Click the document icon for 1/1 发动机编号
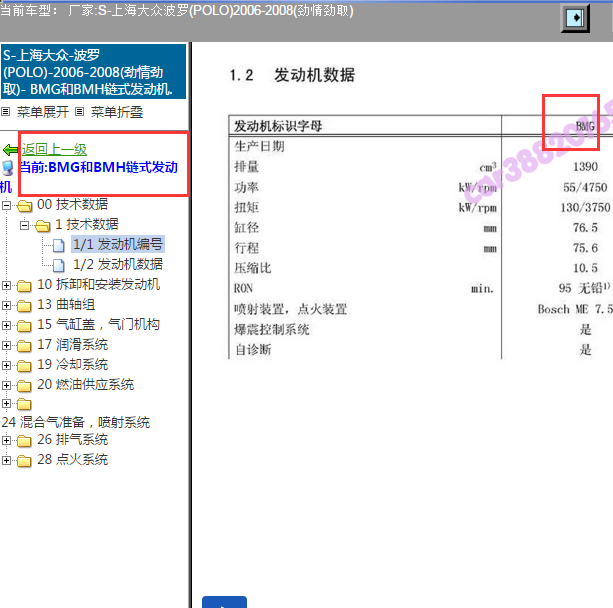This screenshot has height=608, width=613. [59, 245]
